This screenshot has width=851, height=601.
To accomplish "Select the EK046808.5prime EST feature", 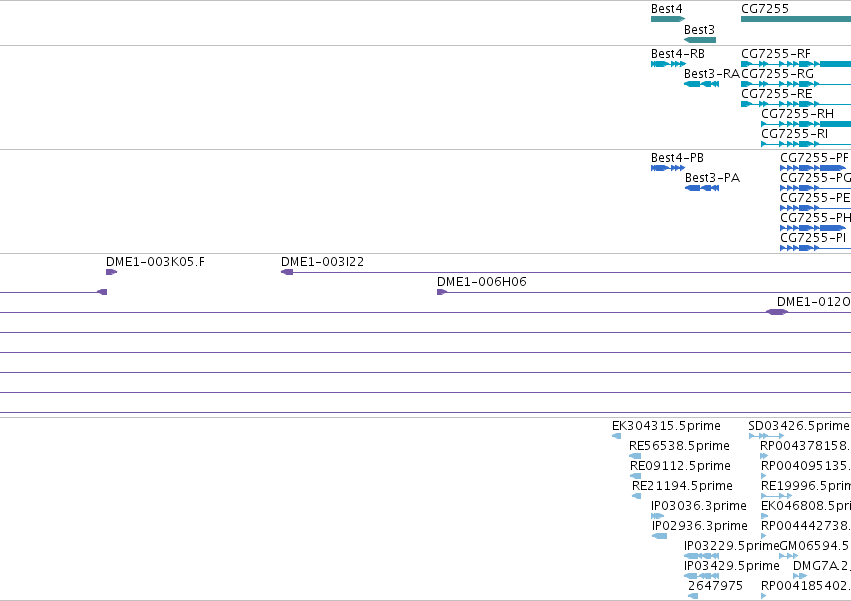I will click(x=765, y=516).
